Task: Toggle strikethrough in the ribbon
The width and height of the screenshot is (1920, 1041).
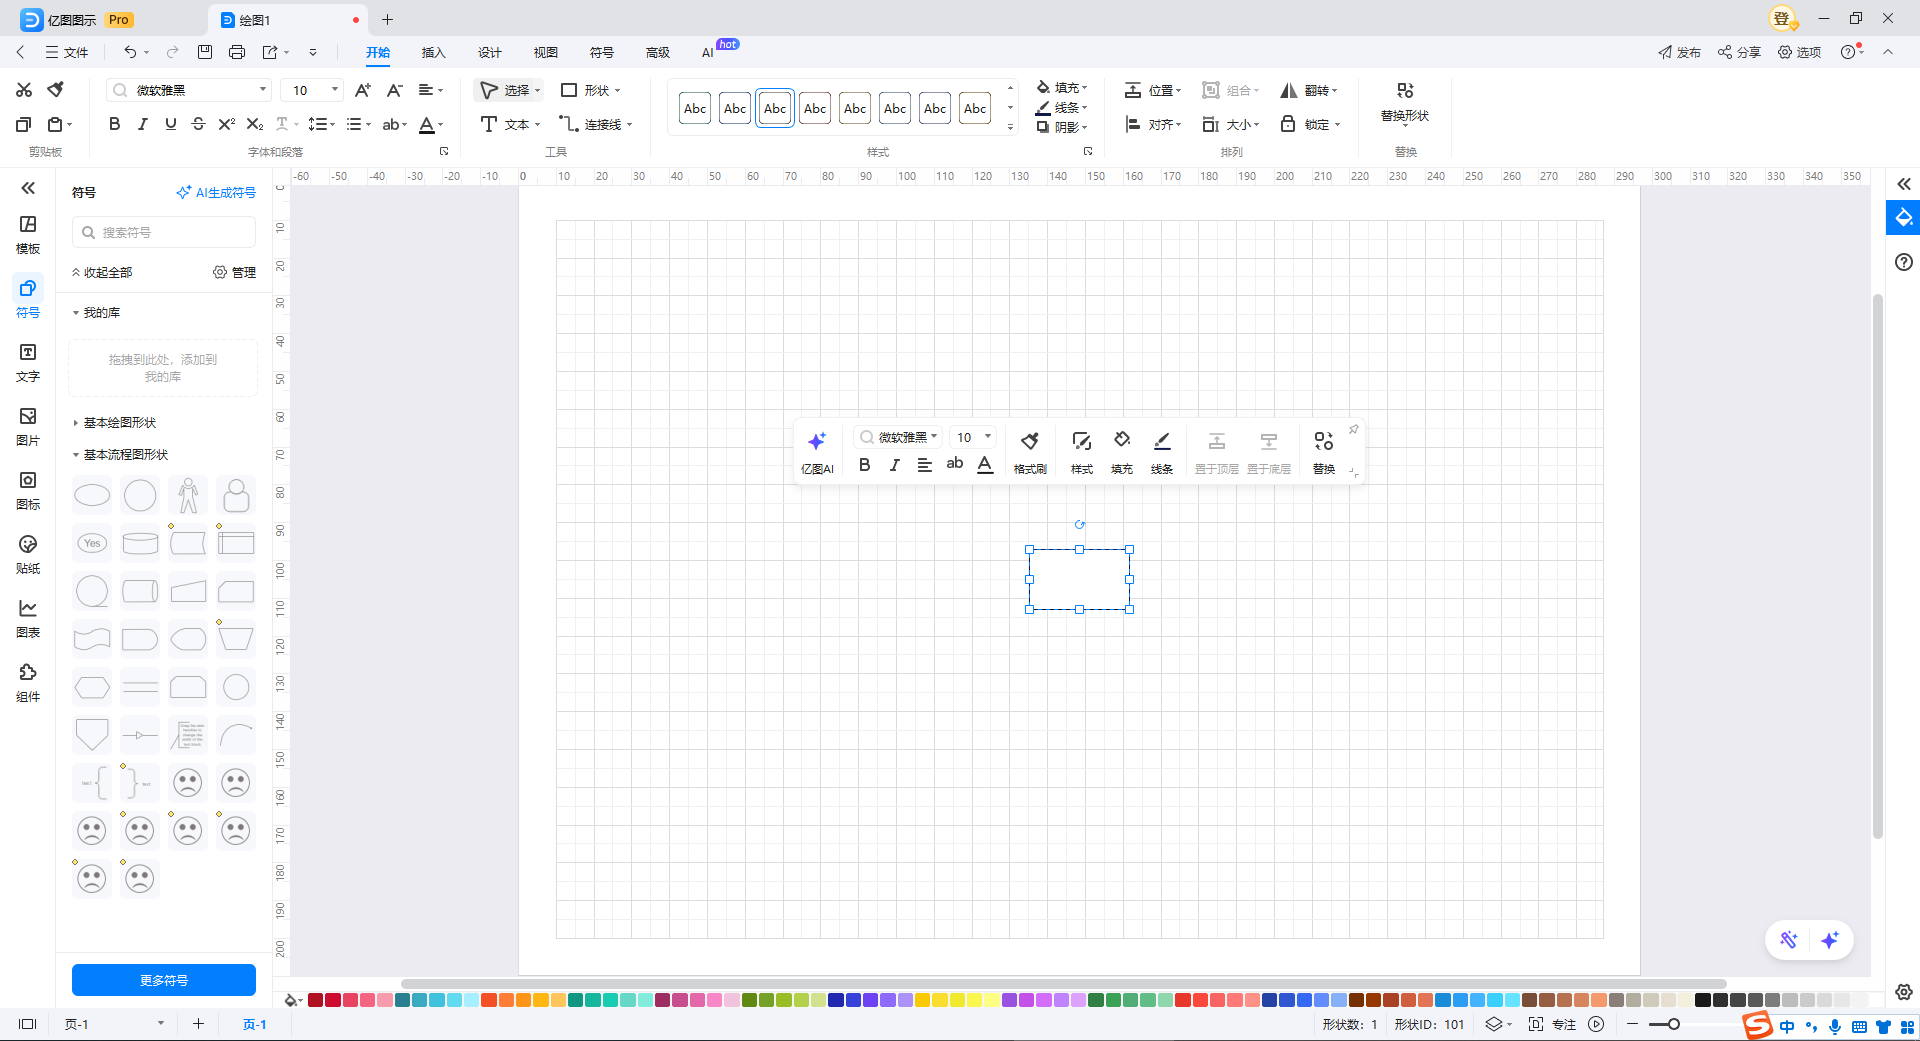Action: (x=198, y=124)
